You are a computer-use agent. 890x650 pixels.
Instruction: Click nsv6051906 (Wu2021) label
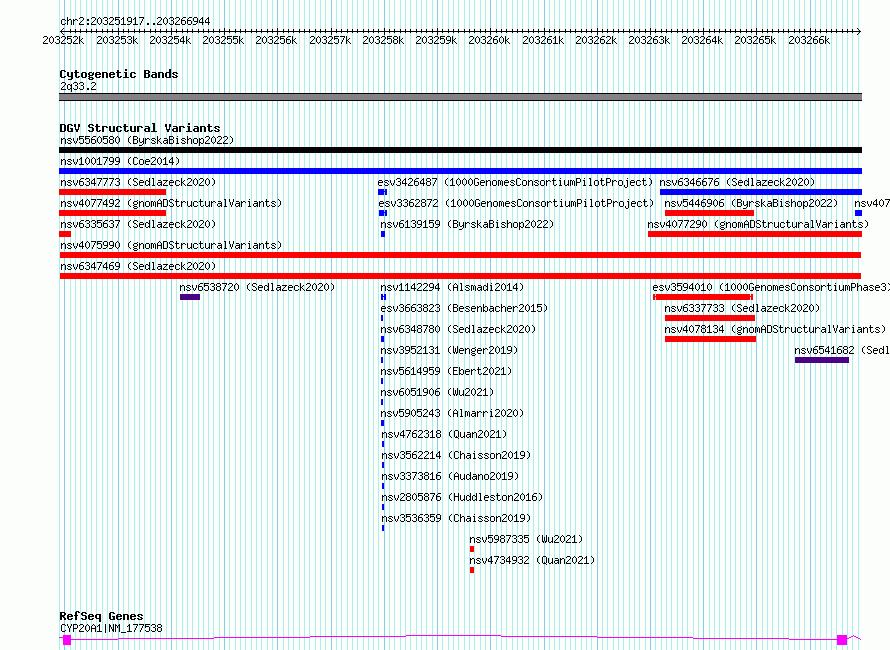437,392
